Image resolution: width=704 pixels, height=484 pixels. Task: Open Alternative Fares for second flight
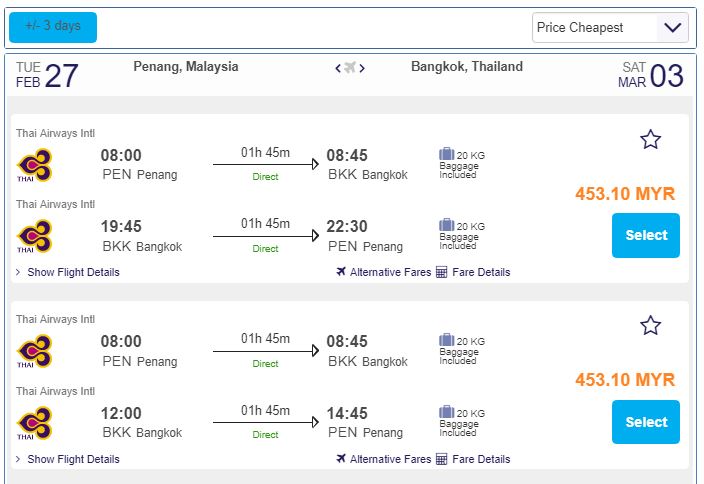[x=383, y=459]
